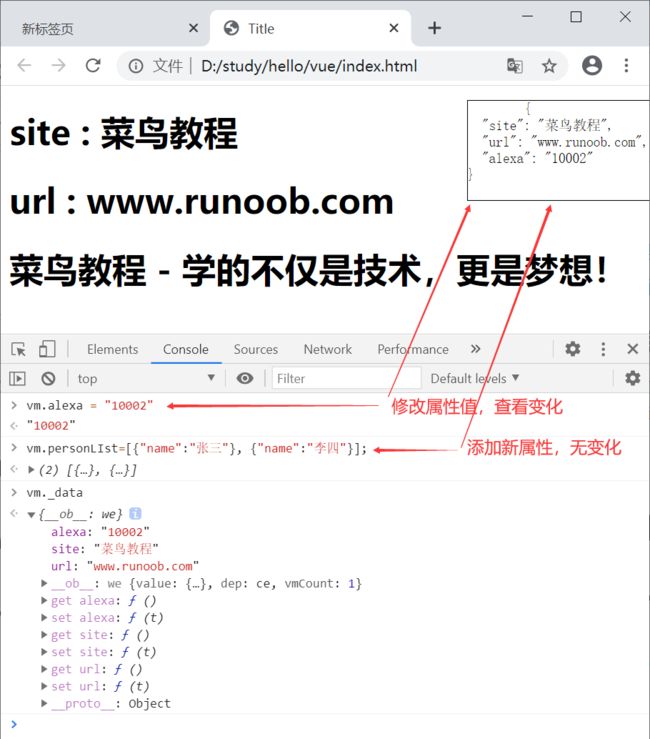Screen dimensions: 650x739
Task: Switch to the Elements tab
Action: coord(113,349)
